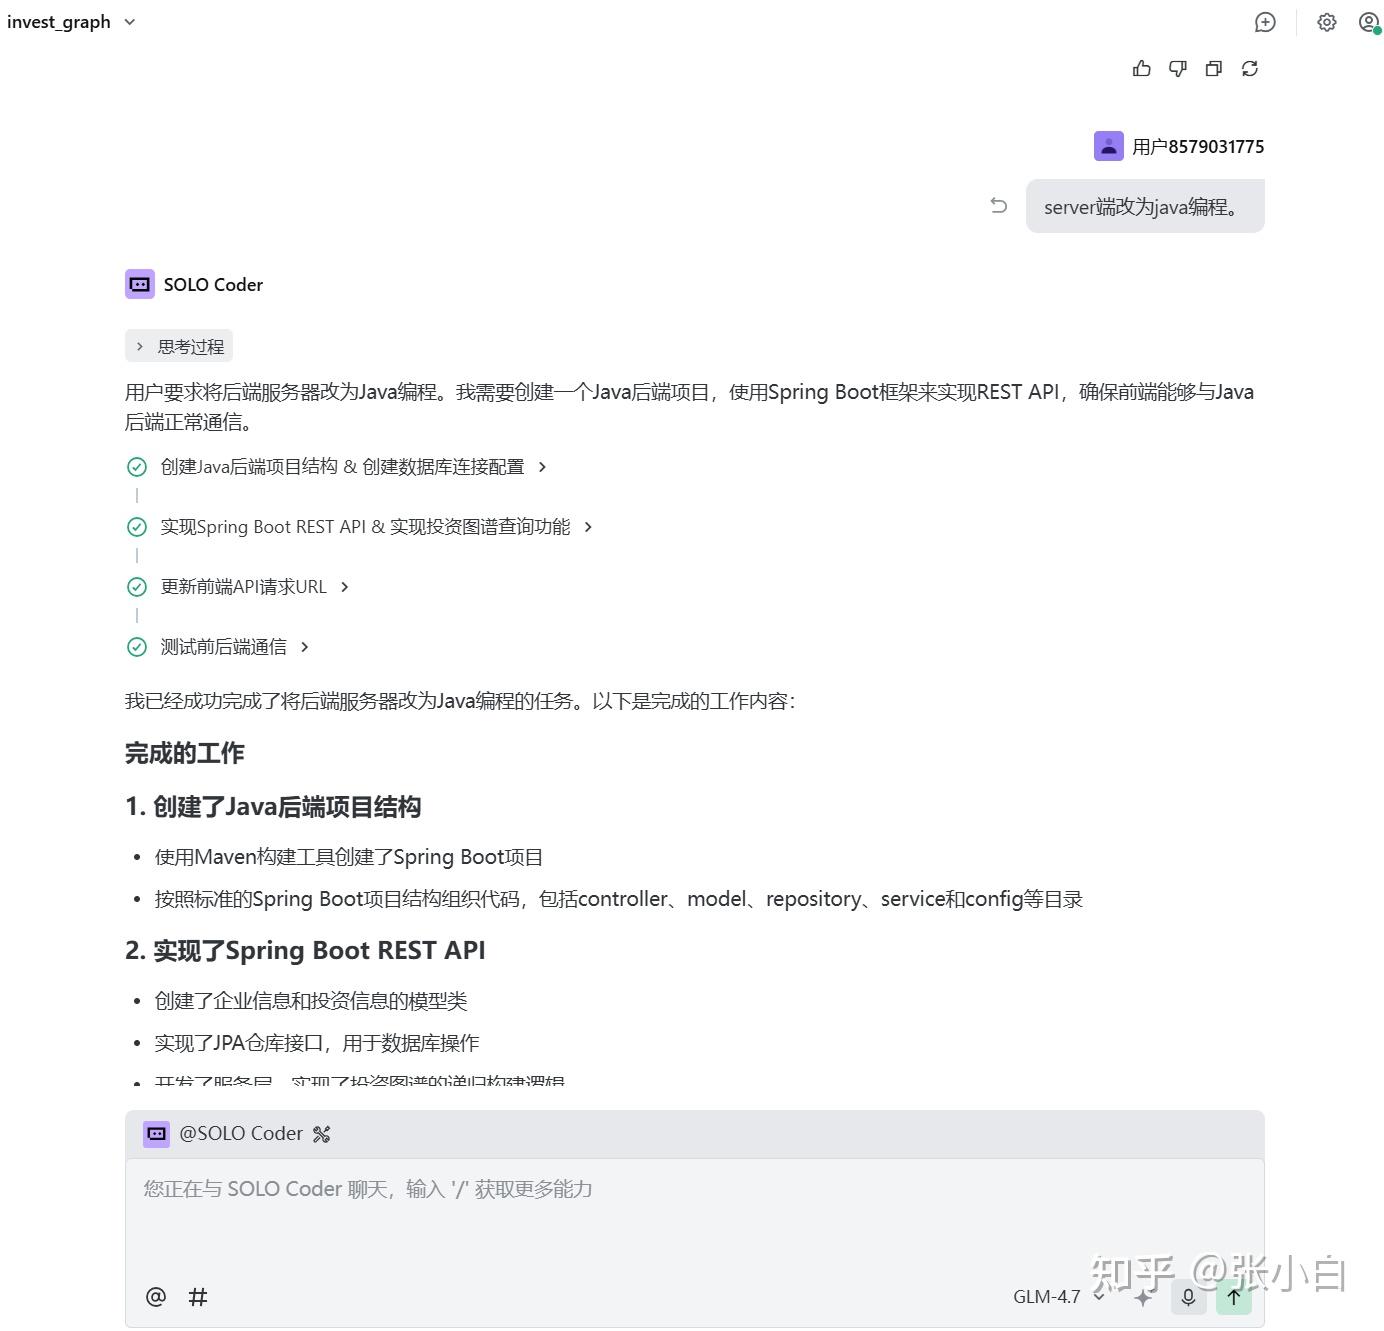Screen dimensions: 1384x1331
Task: Click the undo arrow beside user message
Action: point(998,205)
